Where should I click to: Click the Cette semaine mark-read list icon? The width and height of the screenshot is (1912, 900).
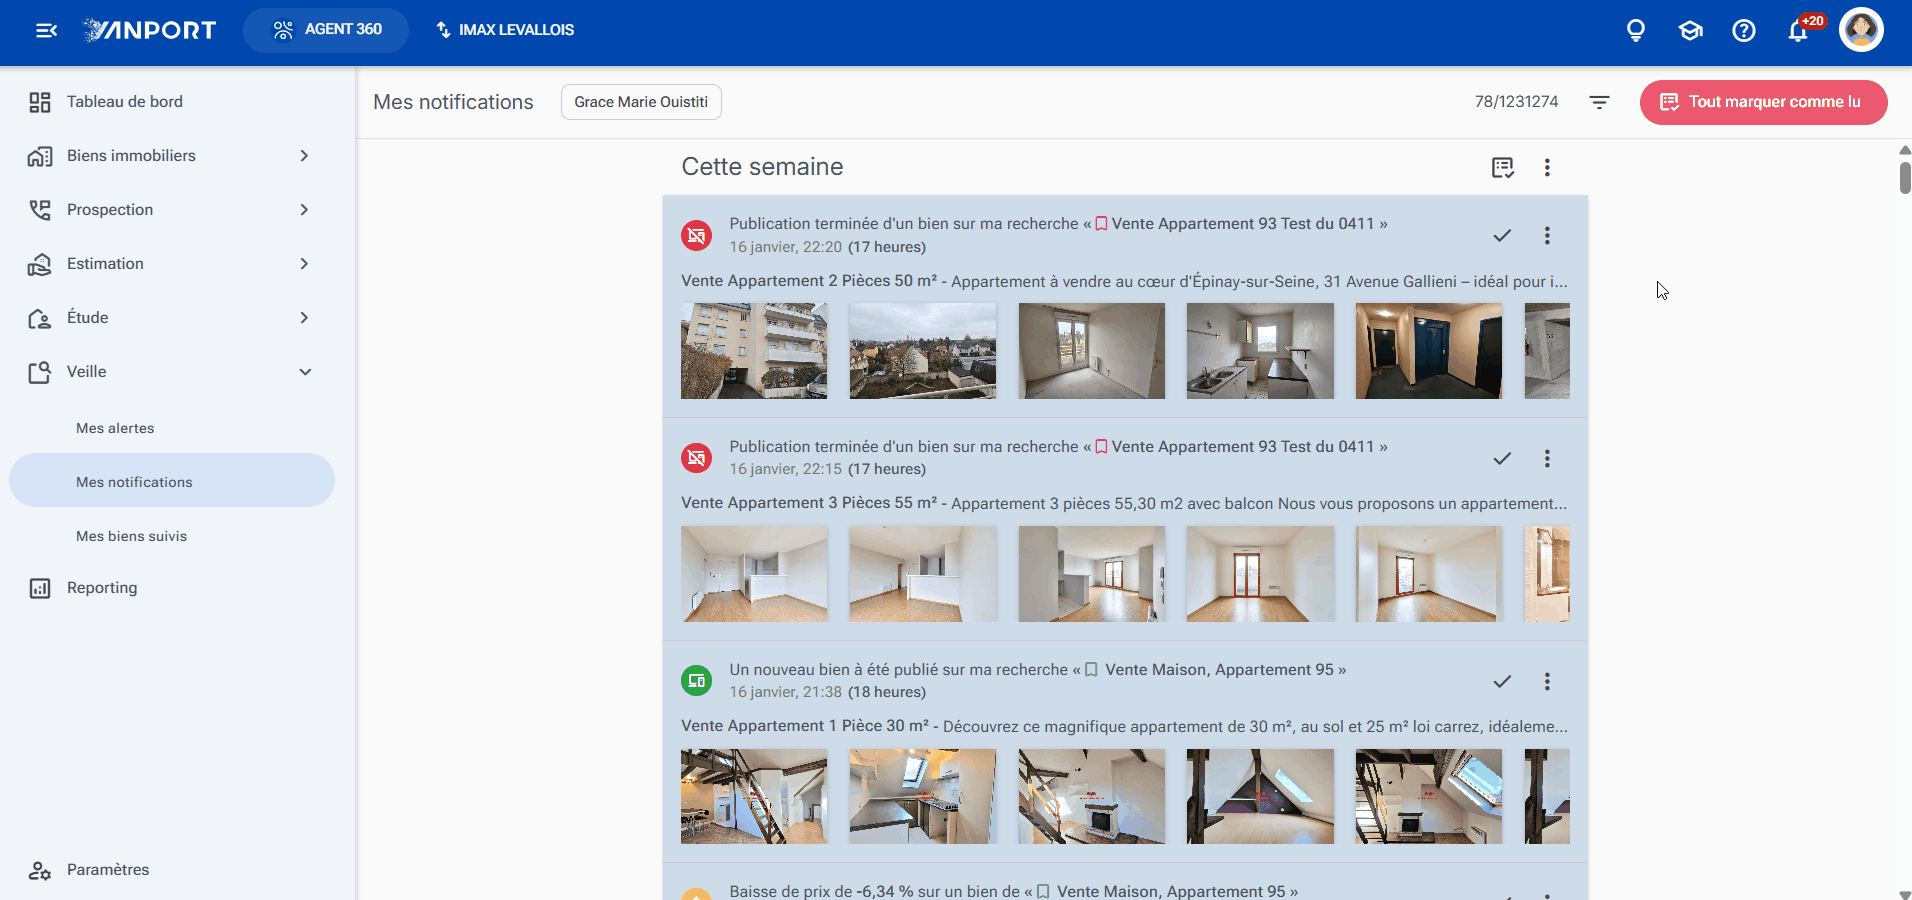[x=1502, y=167]
